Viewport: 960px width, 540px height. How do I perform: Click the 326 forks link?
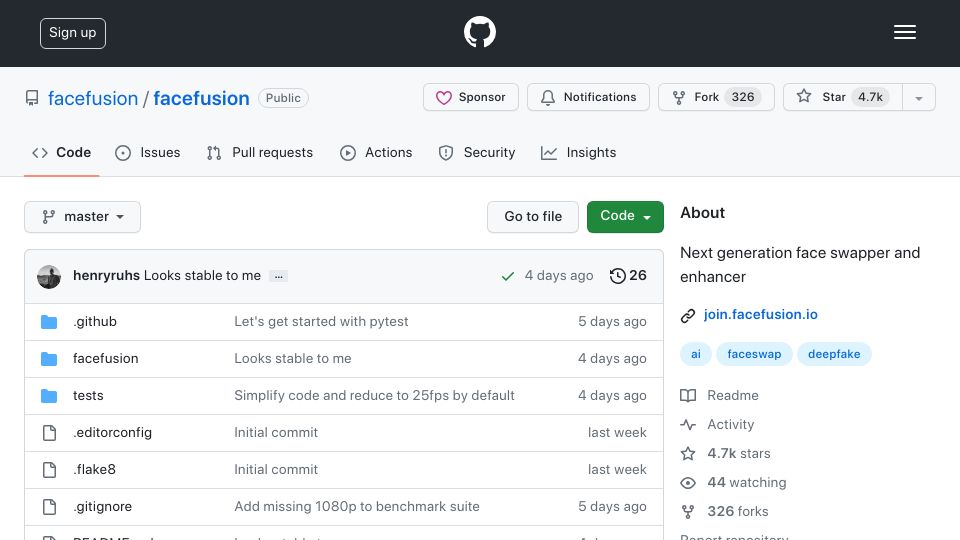coord(738,511)
